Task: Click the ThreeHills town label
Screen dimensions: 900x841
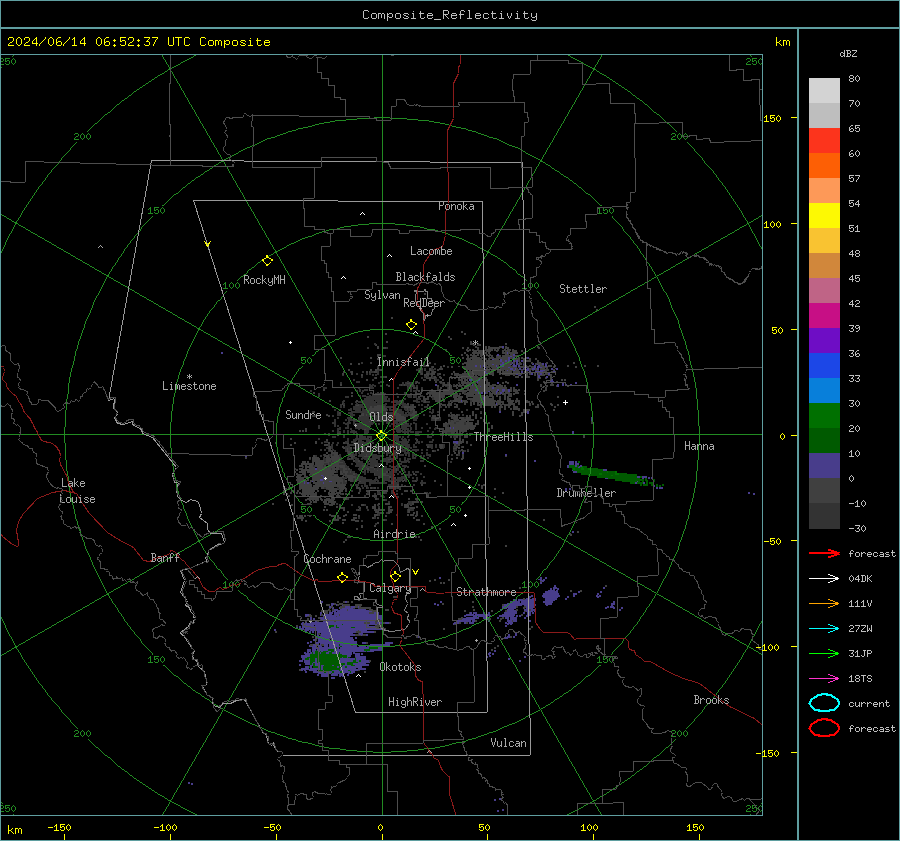Action: click(503, 437)
